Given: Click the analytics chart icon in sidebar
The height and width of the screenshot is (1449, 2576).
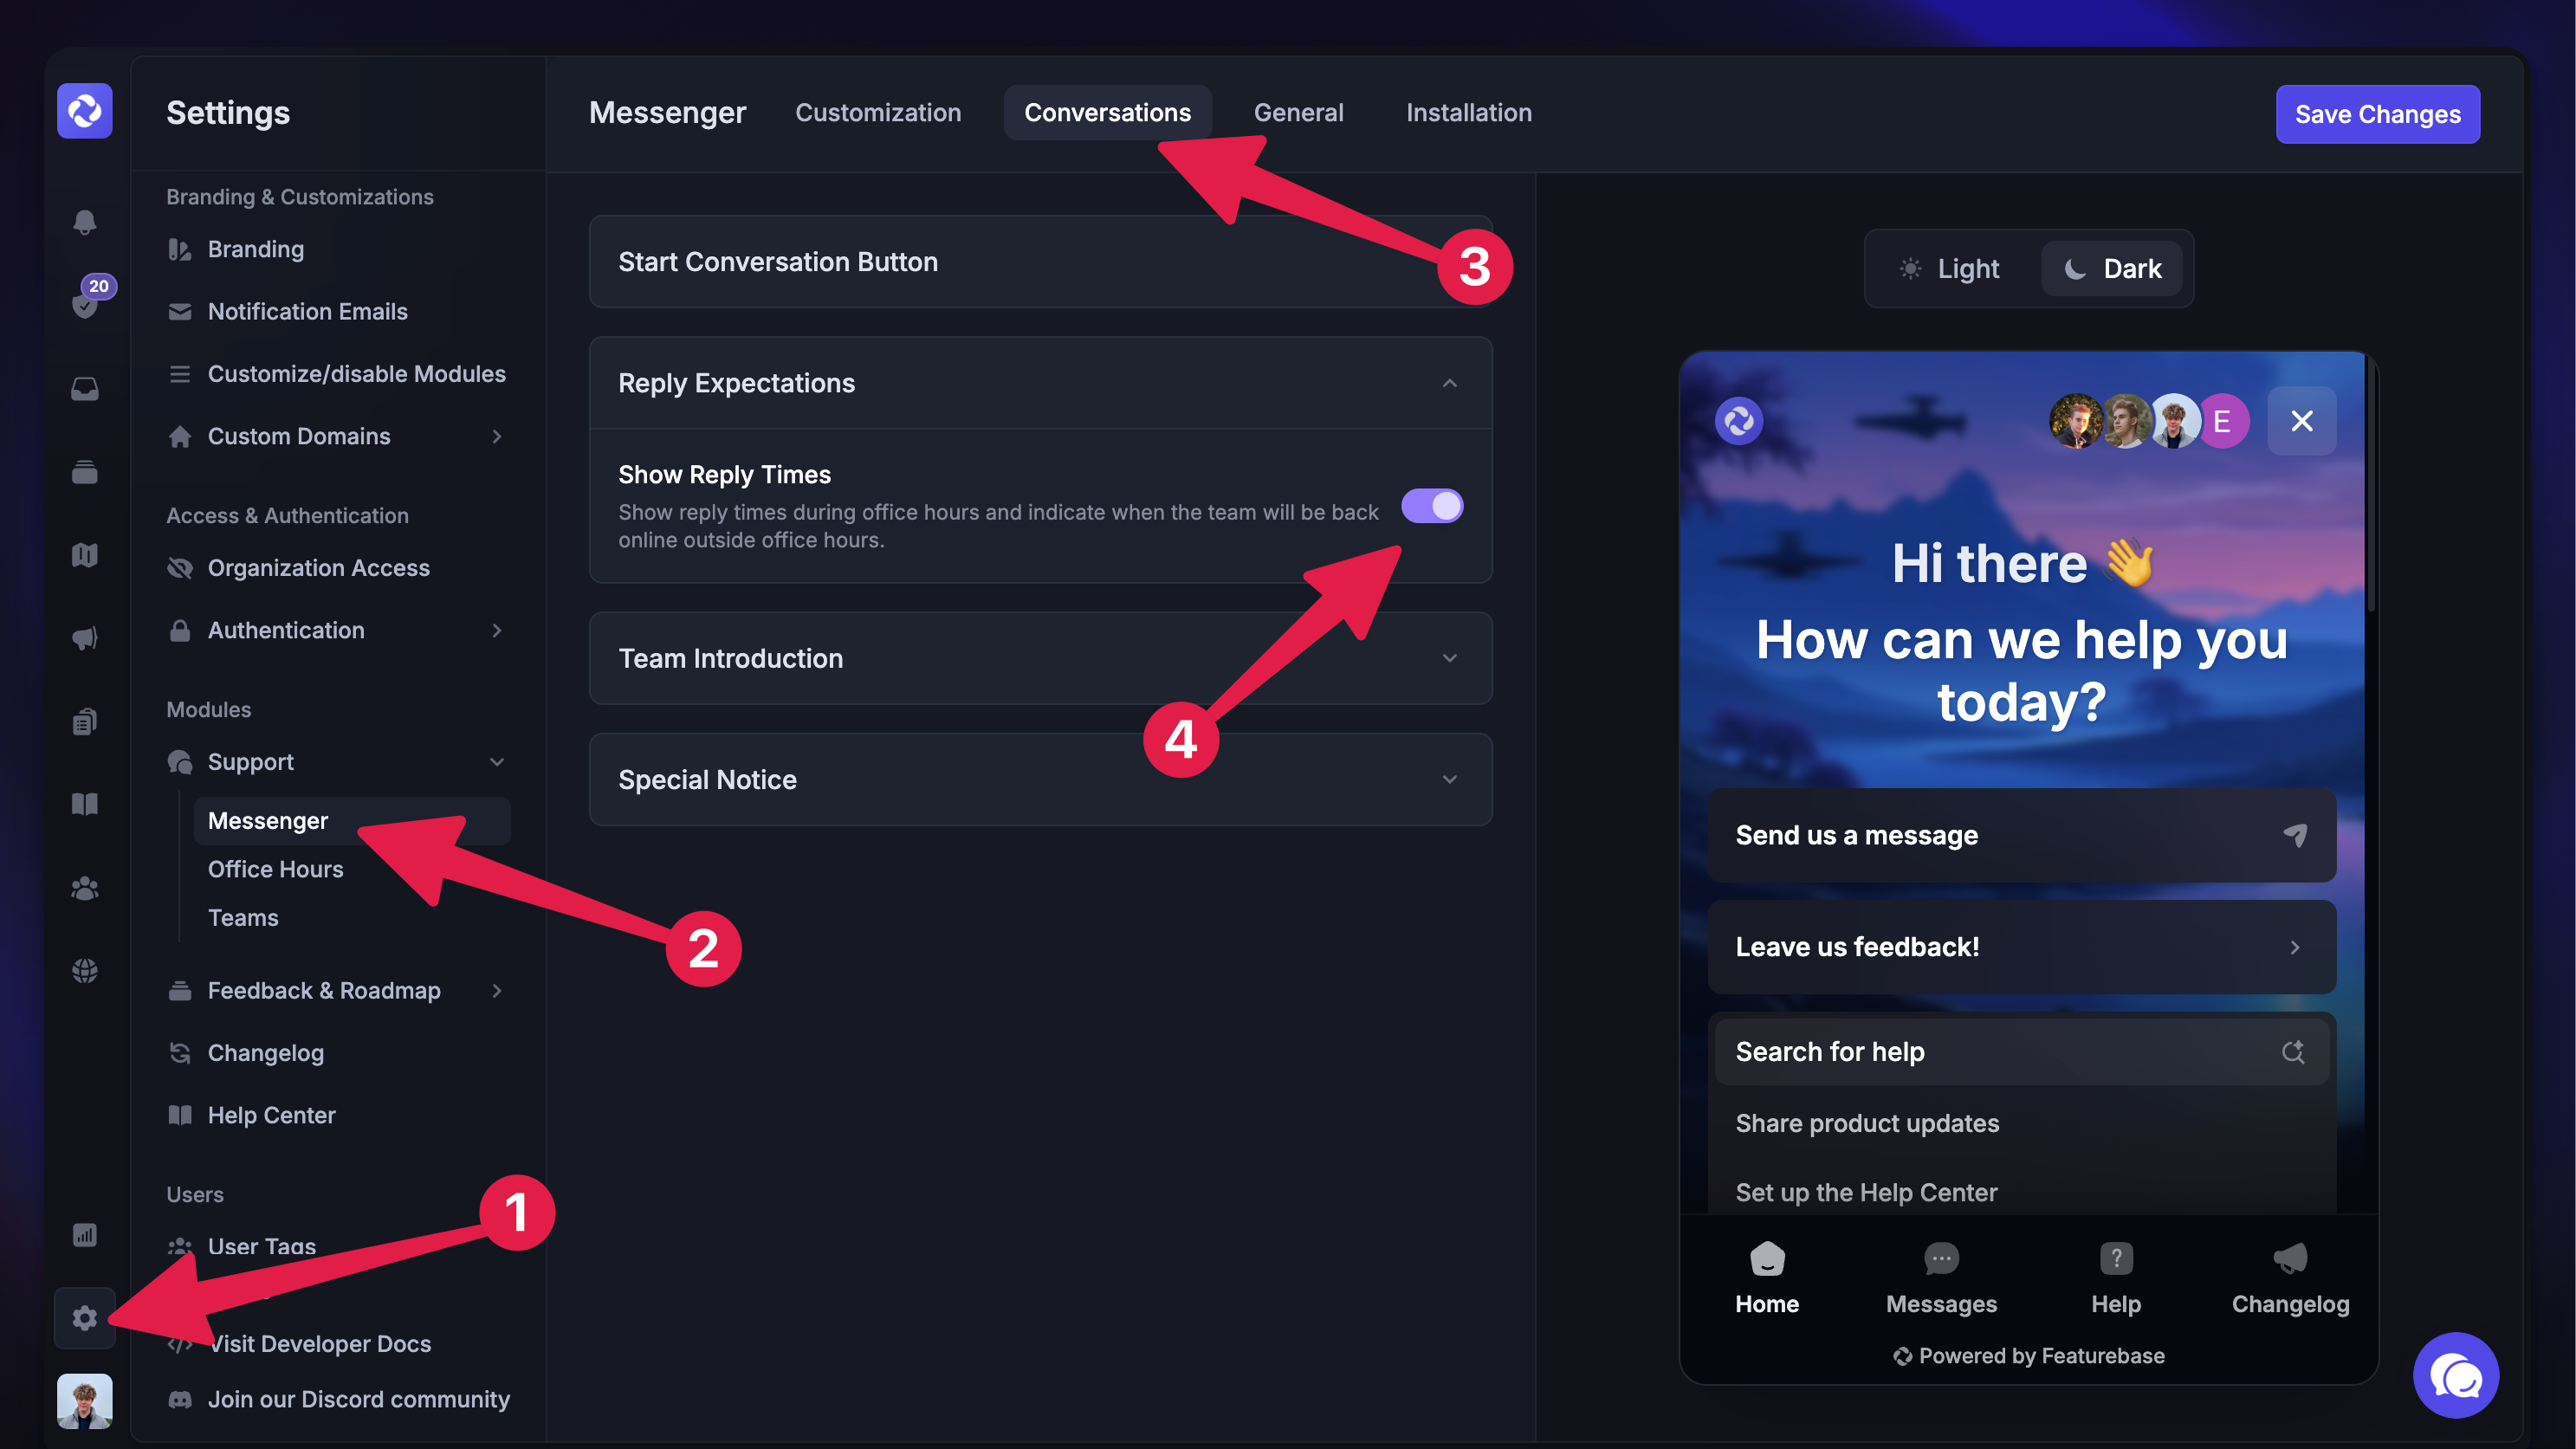Looking at the screenshot, I should 85,1235.
